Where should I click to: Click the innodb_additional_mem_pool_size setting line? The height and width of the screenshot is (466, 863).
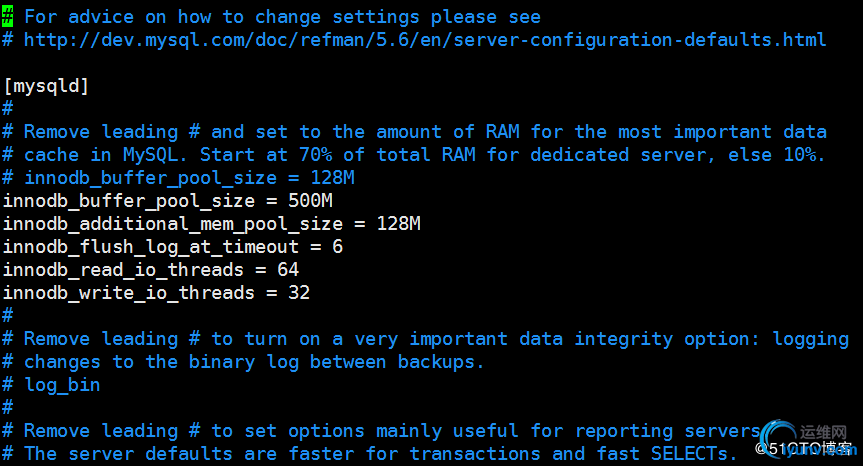tap(211, 224)
